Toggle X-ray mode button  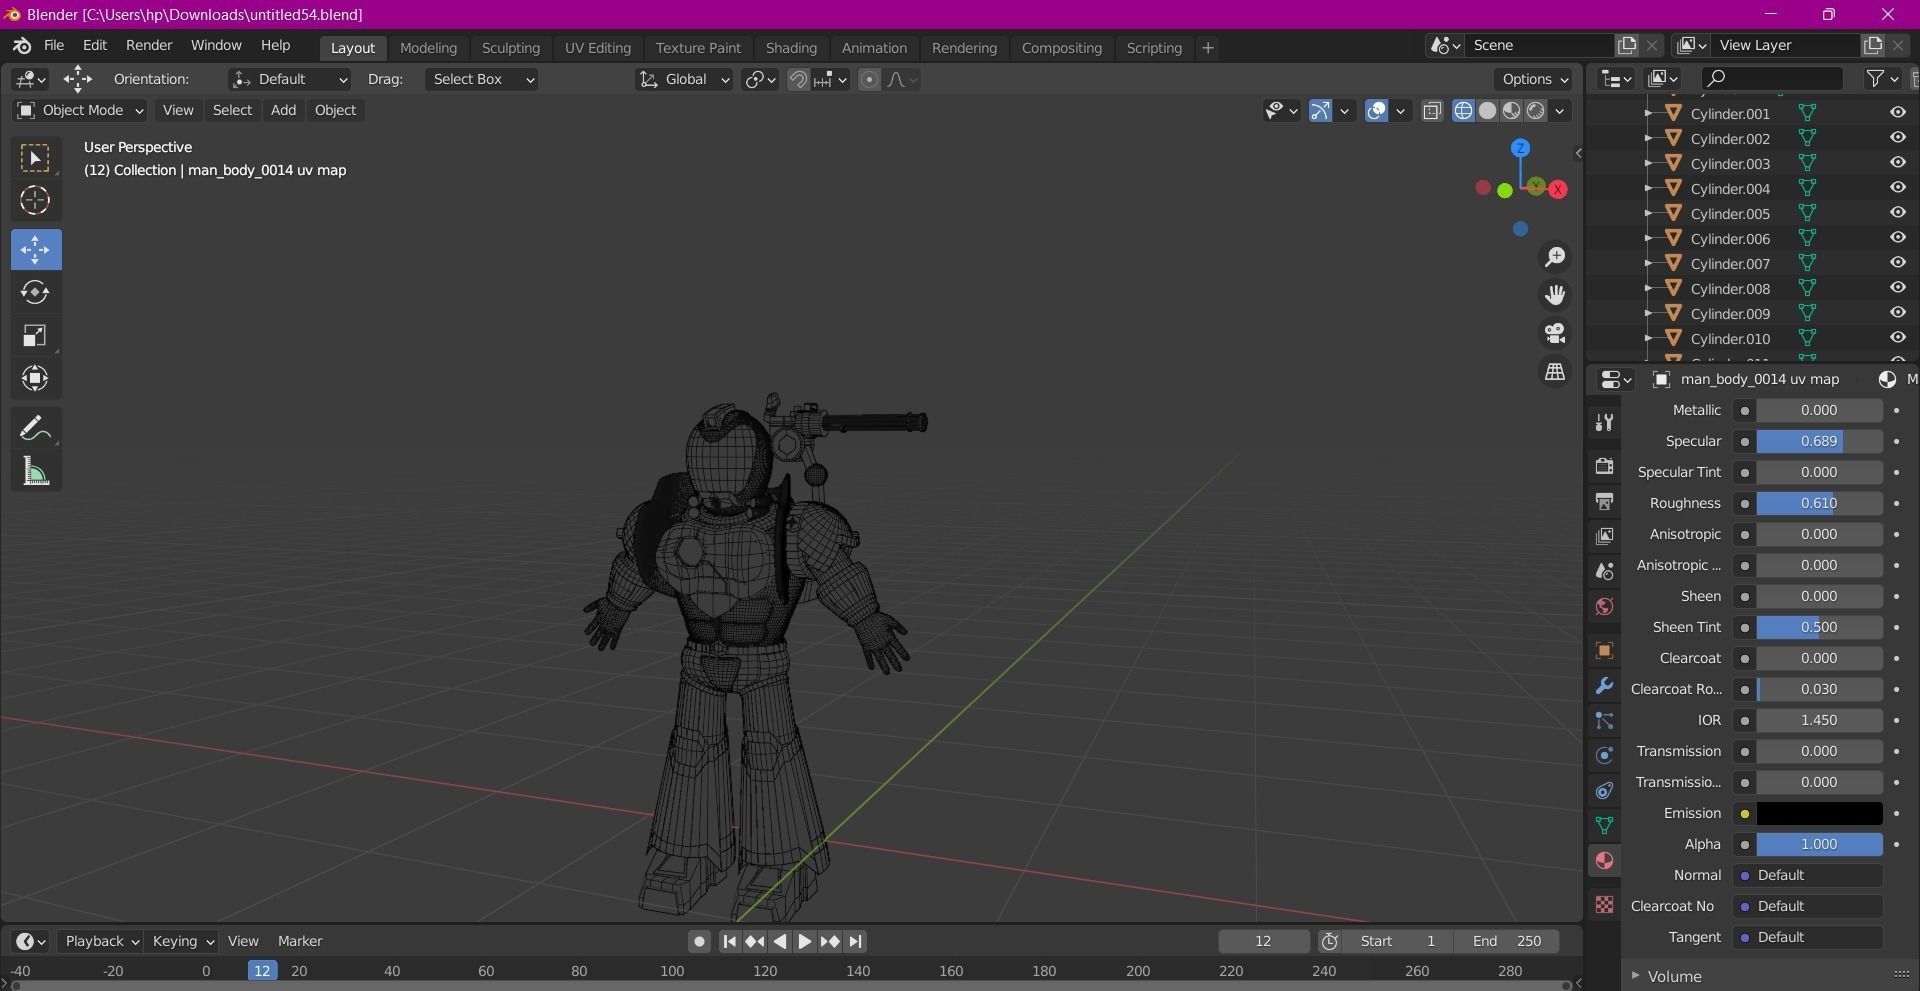coord(1432,110)
